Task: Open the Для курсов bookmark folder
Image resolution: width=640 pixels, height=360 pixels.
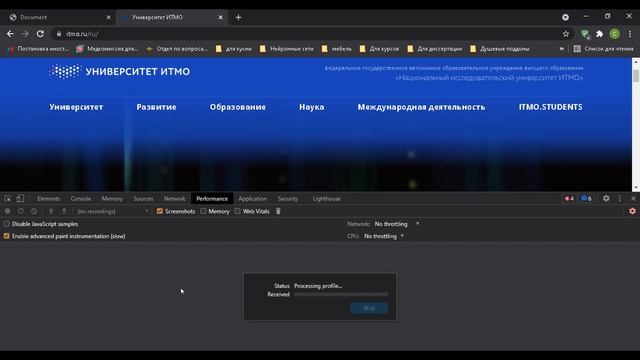Action: (379, 49)
